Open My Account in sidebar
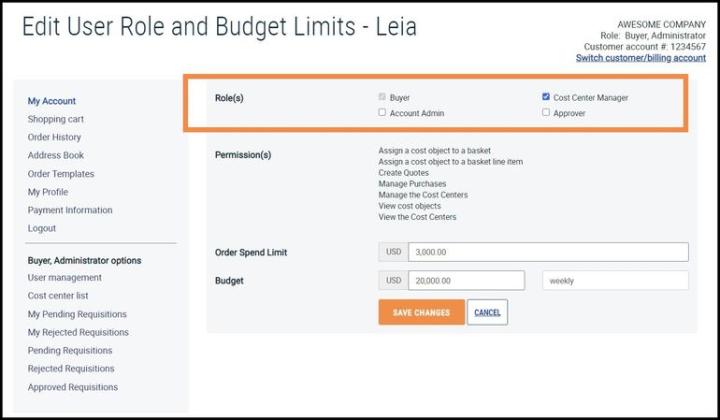720x420 pixels. pos(51,101)
